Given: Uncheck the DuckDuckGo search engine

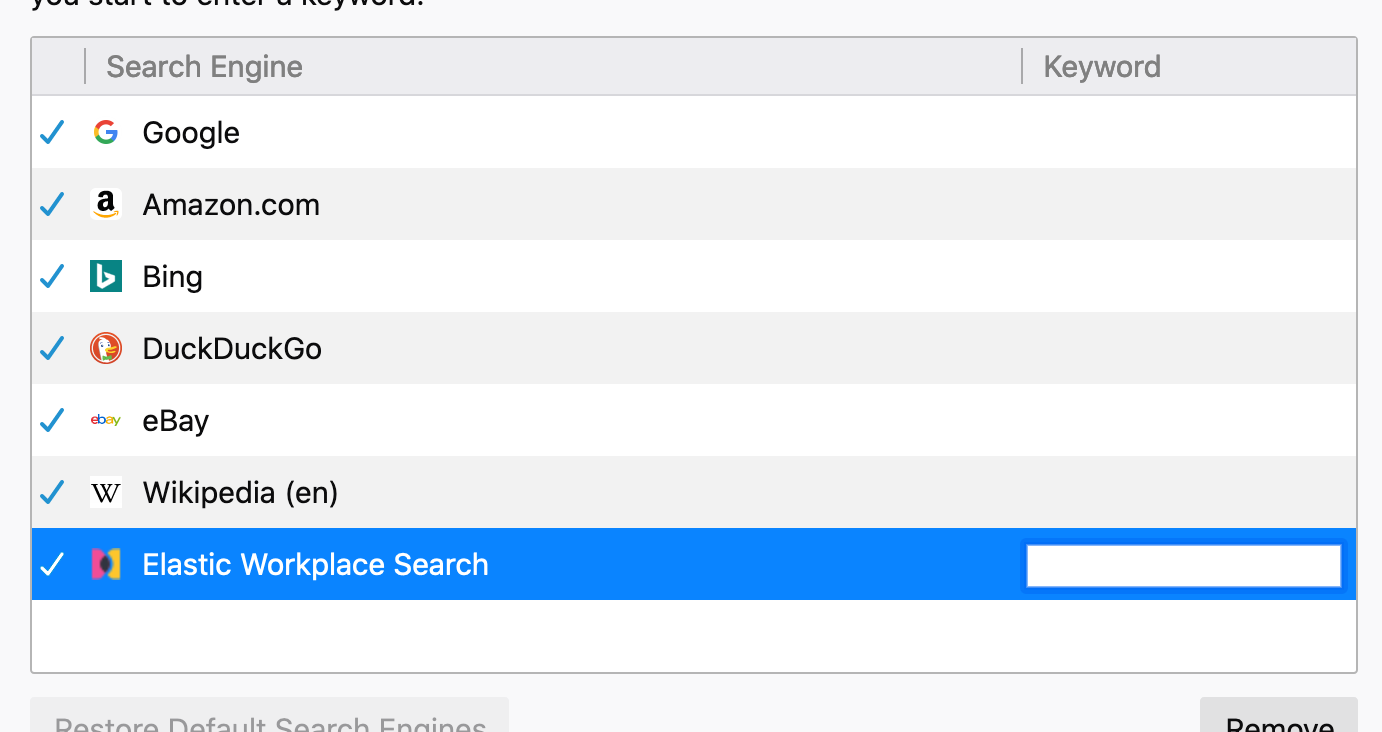Looking at the screenshot, I should (51, 347).
